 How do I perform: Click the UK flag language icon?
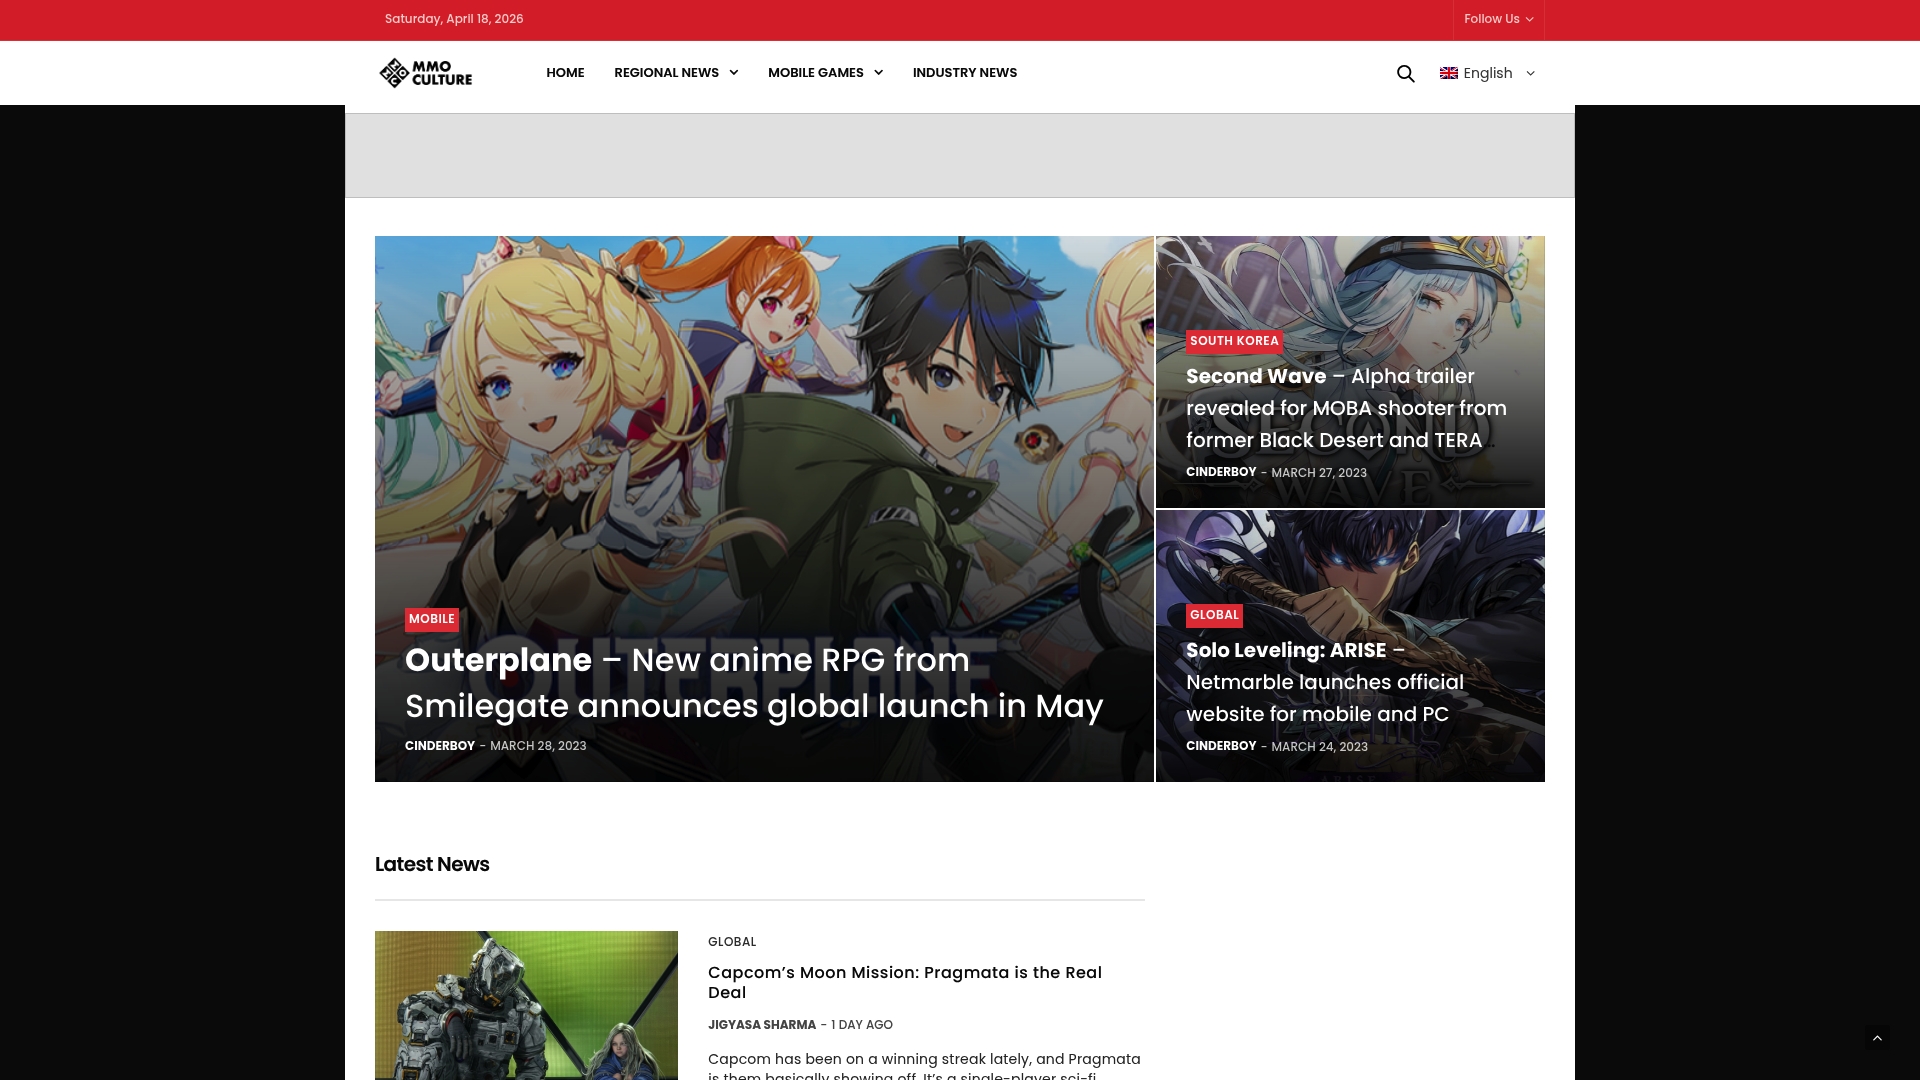pos(1448,73)
